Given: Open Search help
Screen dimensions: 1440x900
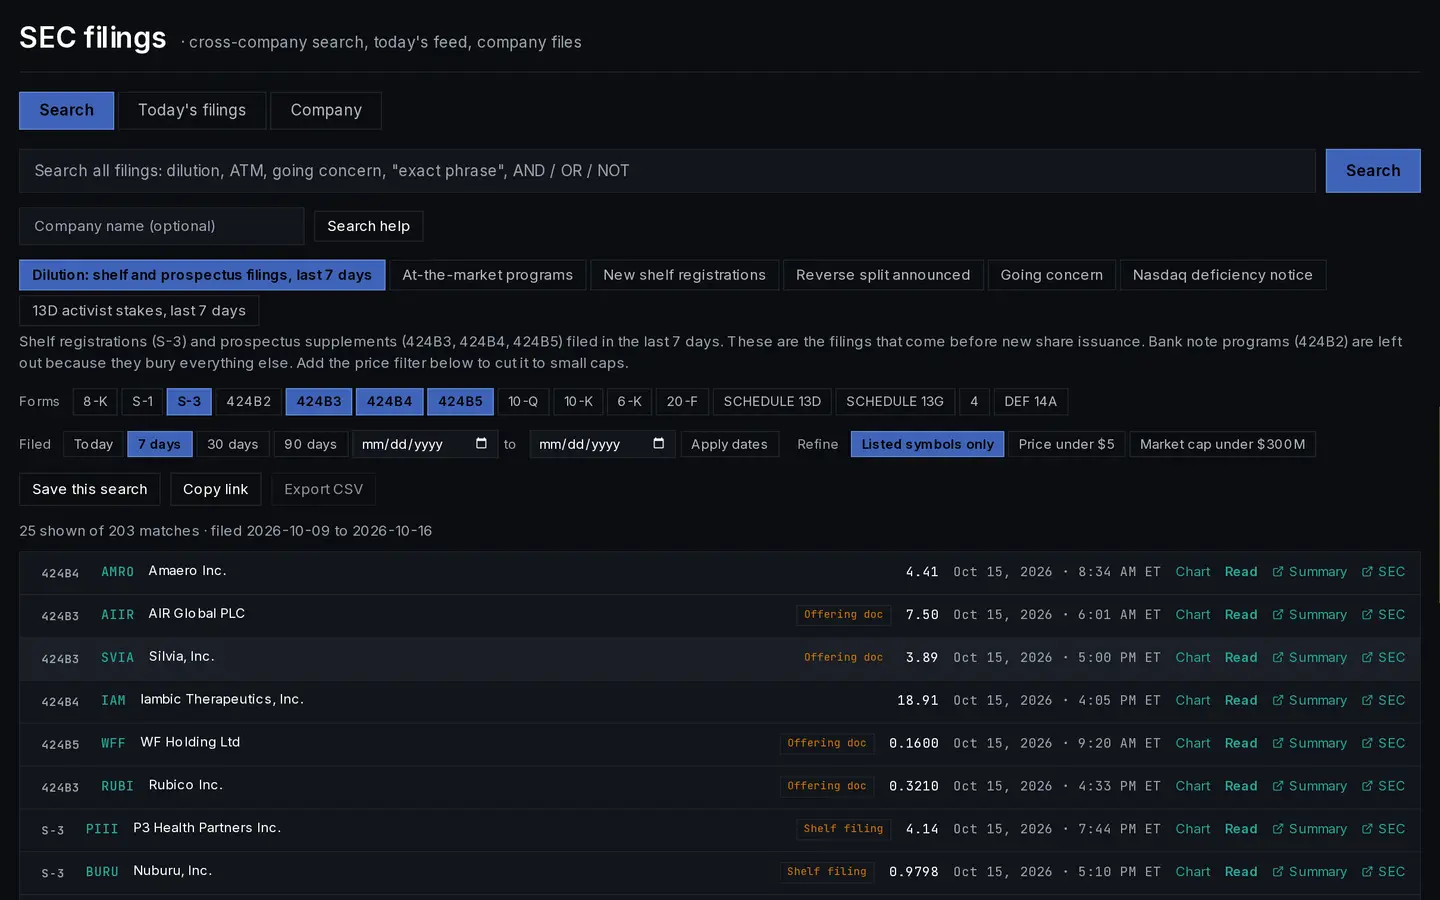Looking at the screenshot, I should click(x=369, y=226).
